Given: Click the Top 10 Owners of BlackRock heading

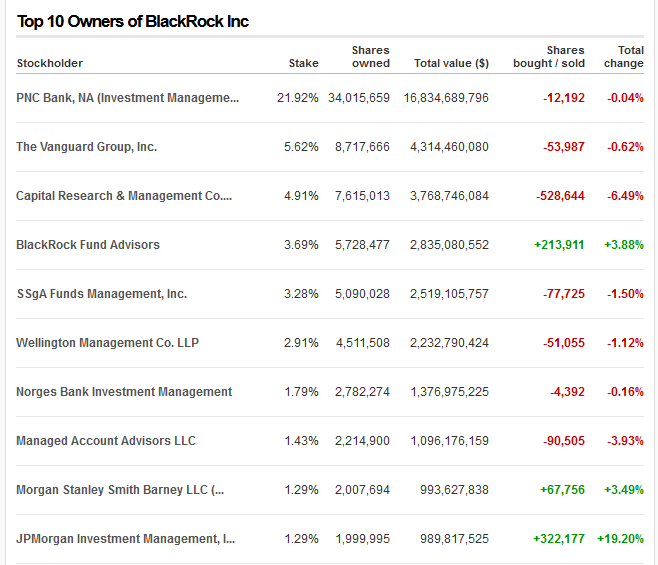Looking at the screenshot, I should coord(133,21).
